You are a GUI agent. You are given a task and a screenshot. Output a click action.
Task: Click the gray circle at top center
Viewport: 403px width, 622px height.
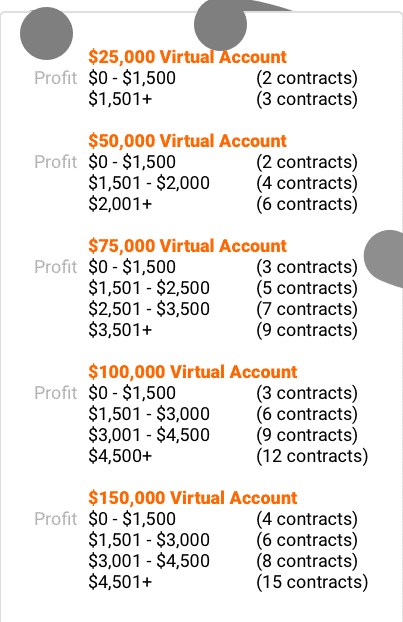click(x=221, y=25)
